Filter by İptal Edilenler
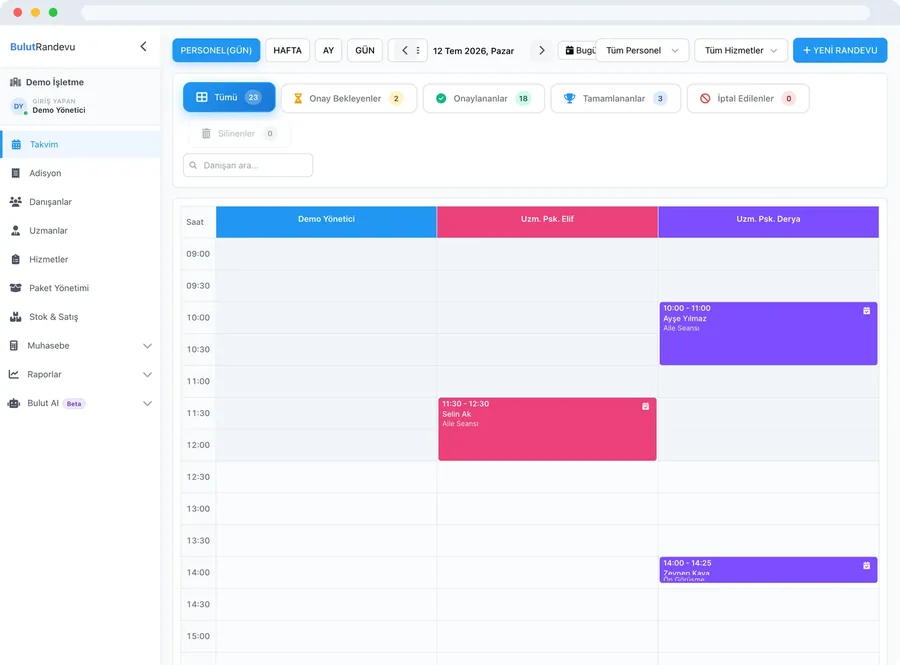This screenshot has width=900, height=665. [748, 98]
